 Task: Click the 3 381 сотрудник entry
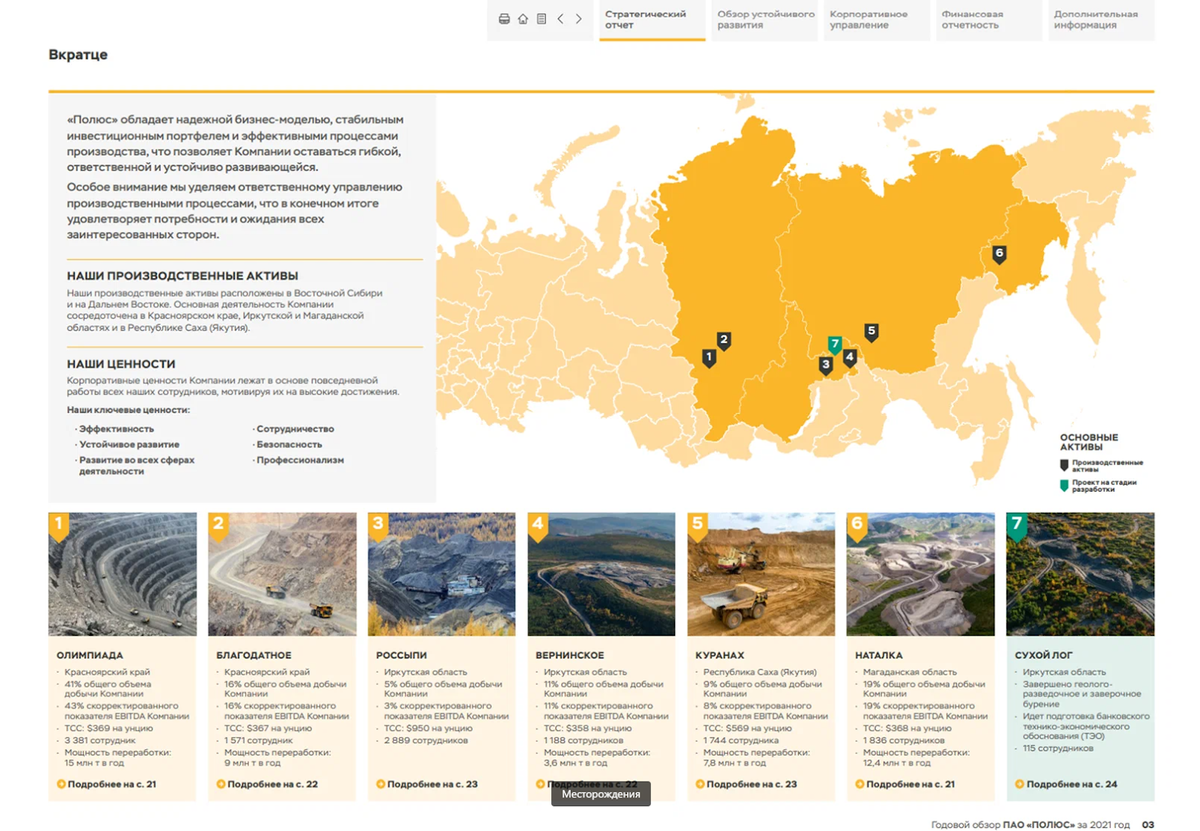click(x=100, y=741)
